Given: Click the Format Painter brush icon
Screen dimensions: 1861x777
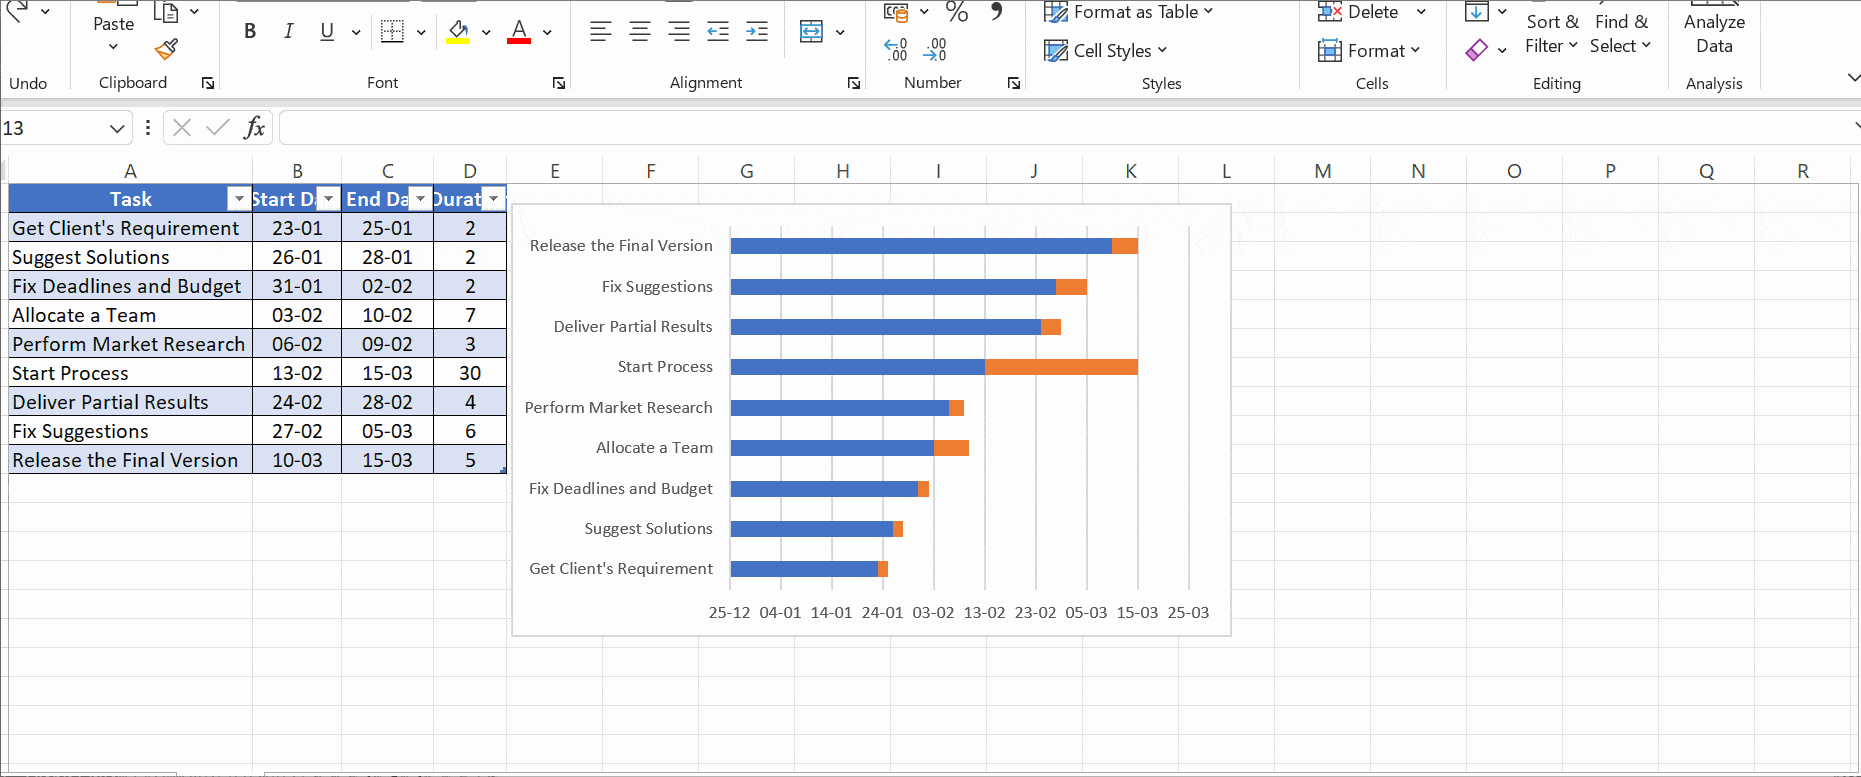Looking at the screenshot, I should pos(167,49).
